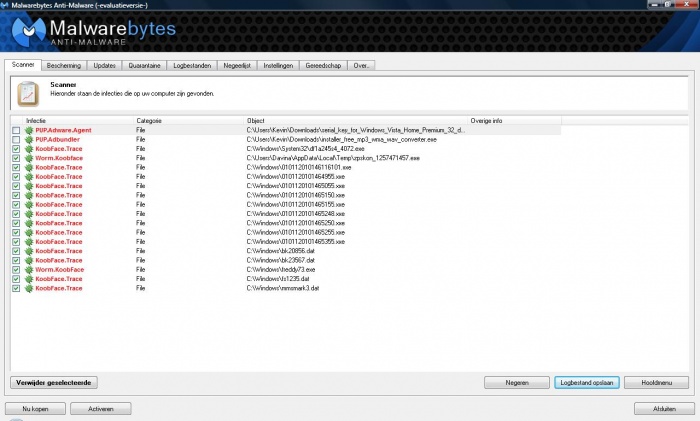Click bug icon for 0101120101464955.exe row
Screen dimensions: 700x421
tap(29, 177)
